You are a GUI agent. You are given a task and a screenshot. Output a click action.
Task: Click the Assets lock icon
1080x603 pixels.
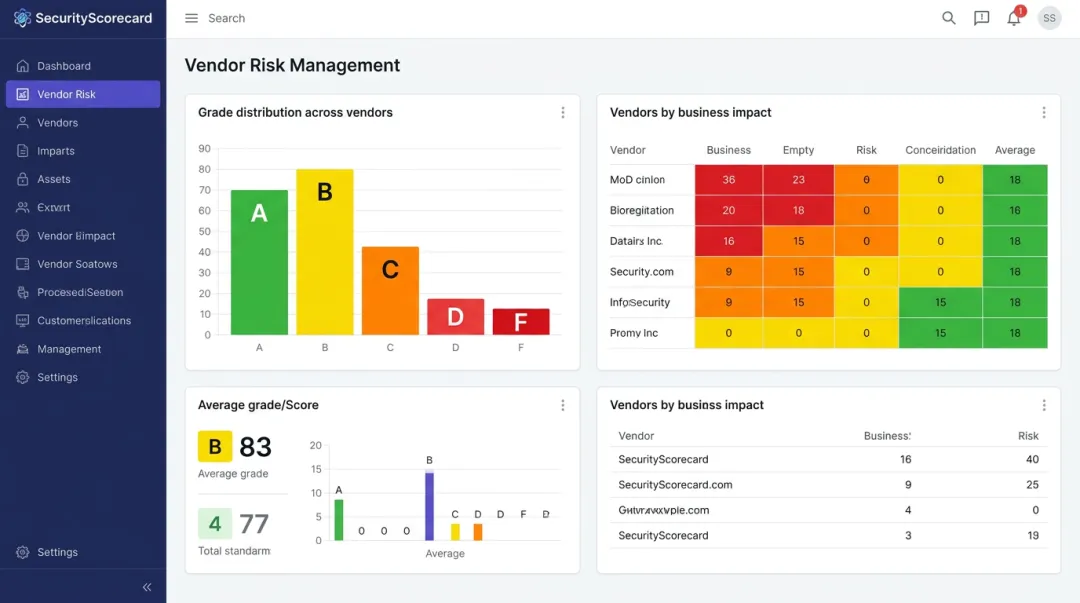23,179
